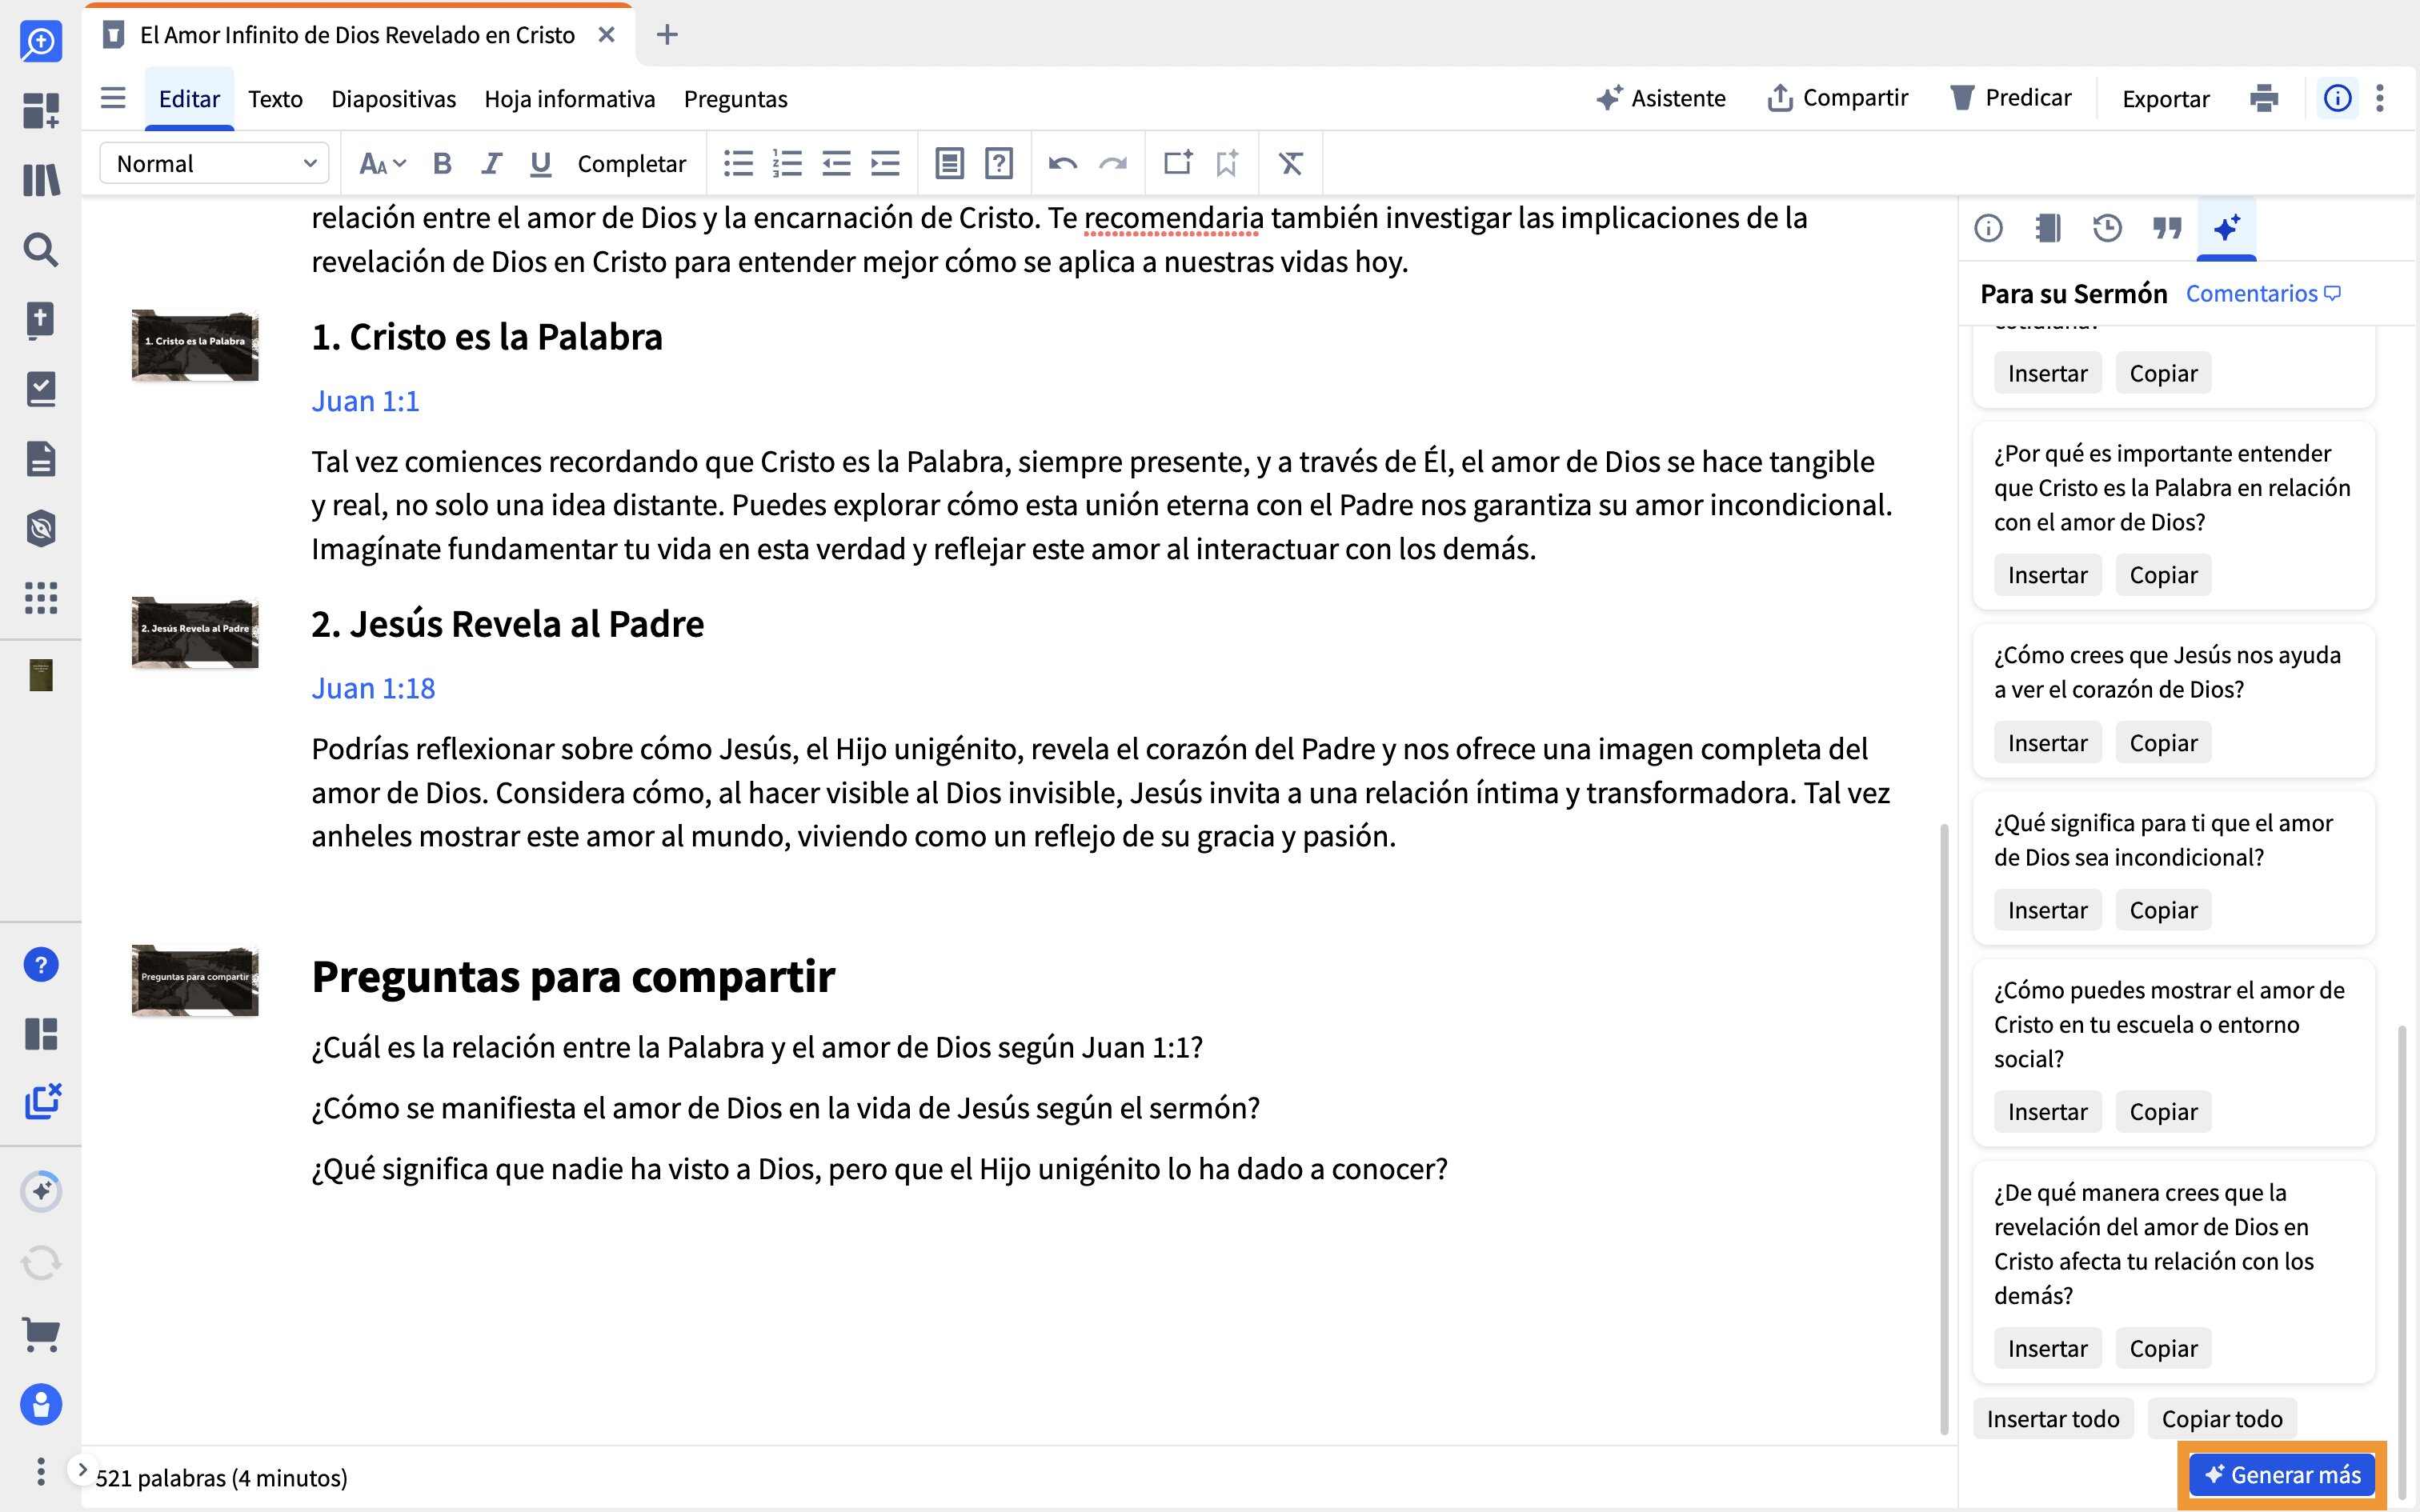The image size is (2420, 1512).
Task: Open the Comentarios link
Action: click(2263, 293)
